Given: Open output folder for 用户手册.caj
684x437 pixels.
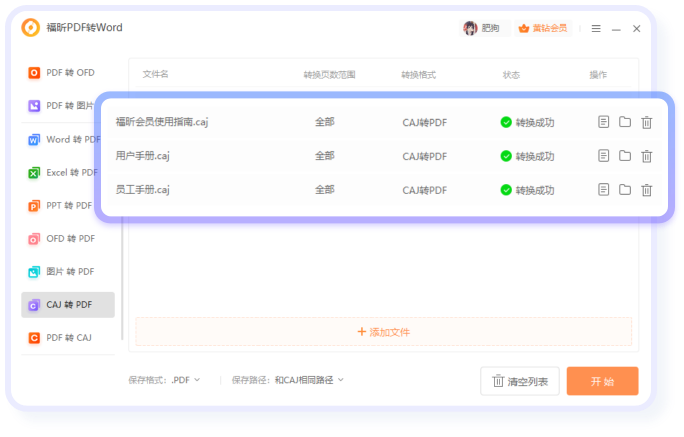Looking at the screenshot, I should click(x=625, y=156).
